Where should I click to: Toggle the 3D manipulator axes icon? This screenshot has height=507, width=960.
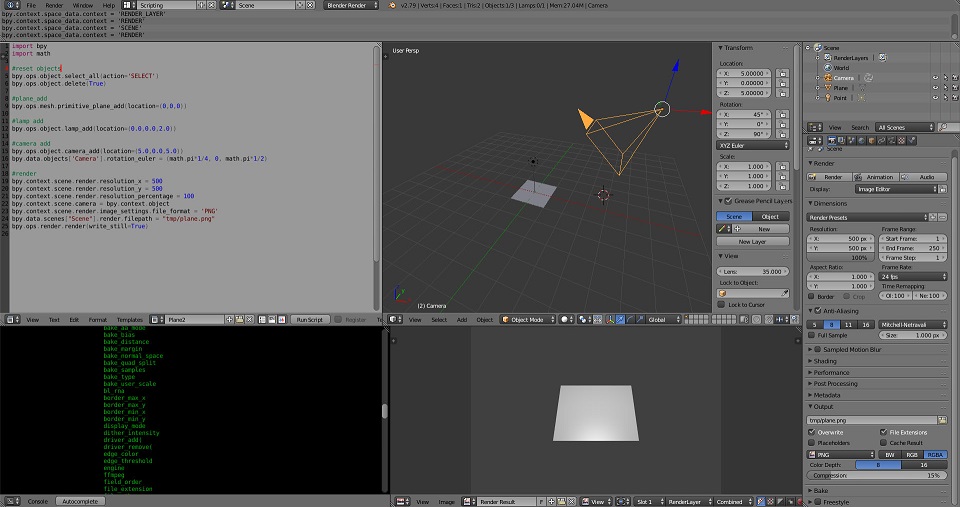[610, 319]
